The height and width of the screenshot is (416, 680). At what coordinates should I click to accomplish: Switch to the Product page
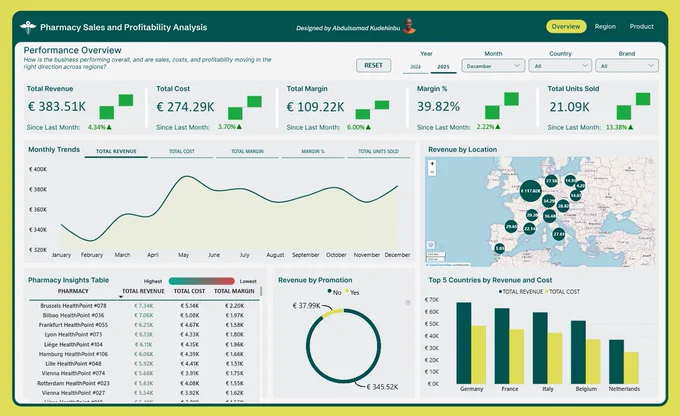click(x=641, y=26)
